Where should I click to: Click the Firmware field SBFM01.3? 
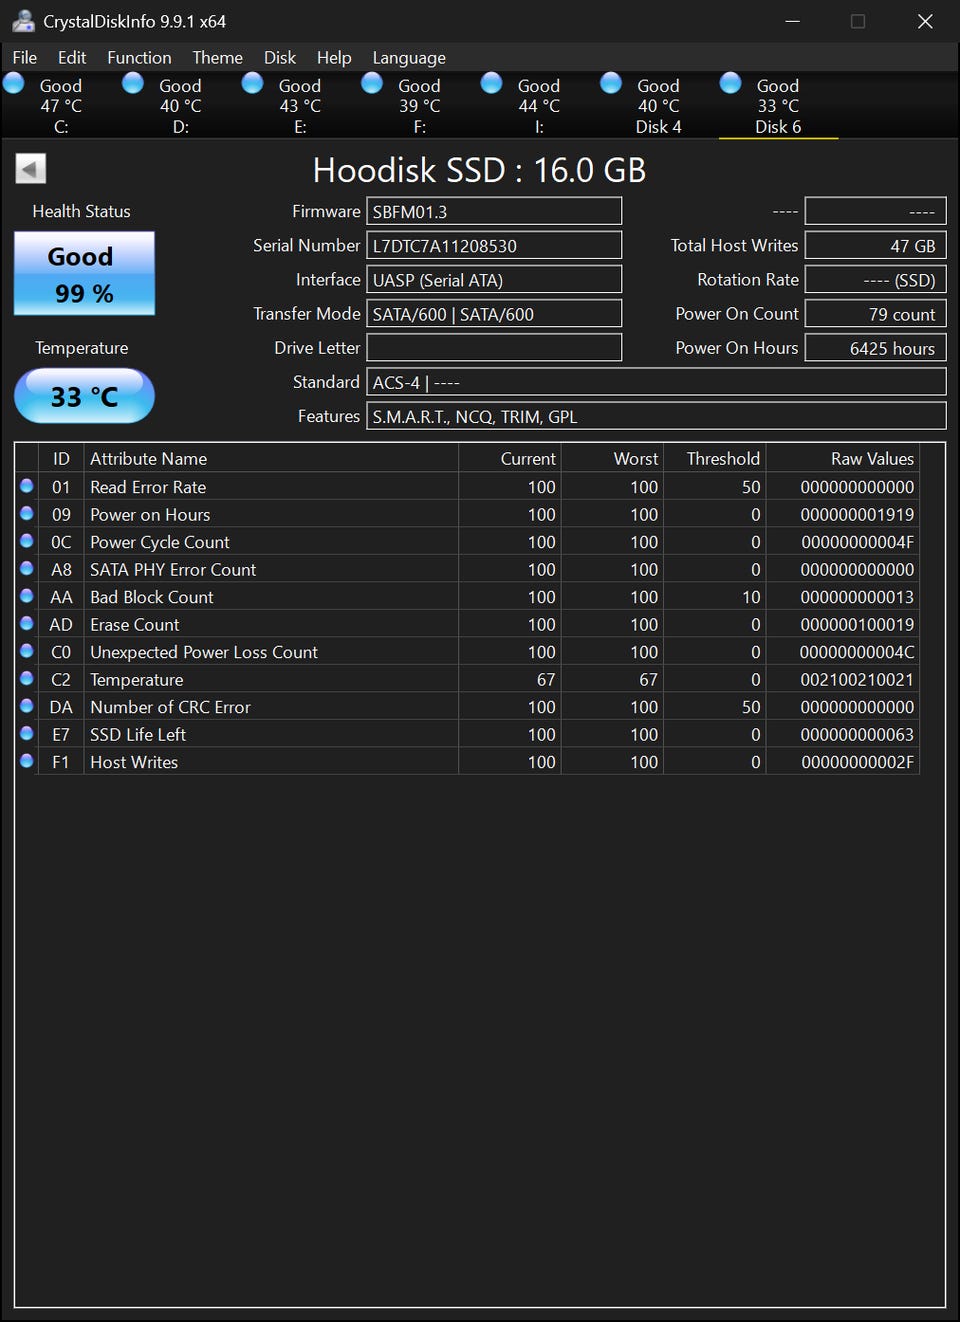click(x=494, y=211)
